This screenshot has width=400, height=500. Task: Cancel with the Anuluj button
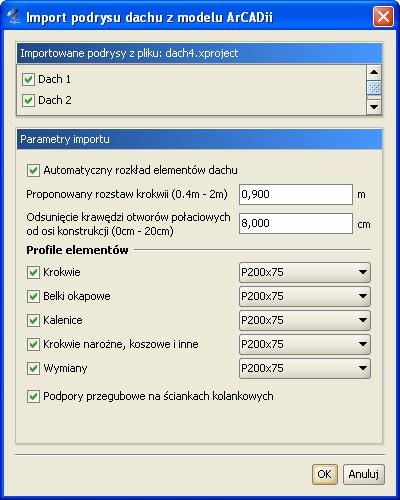pyautogui.click(x=364, y=474)
